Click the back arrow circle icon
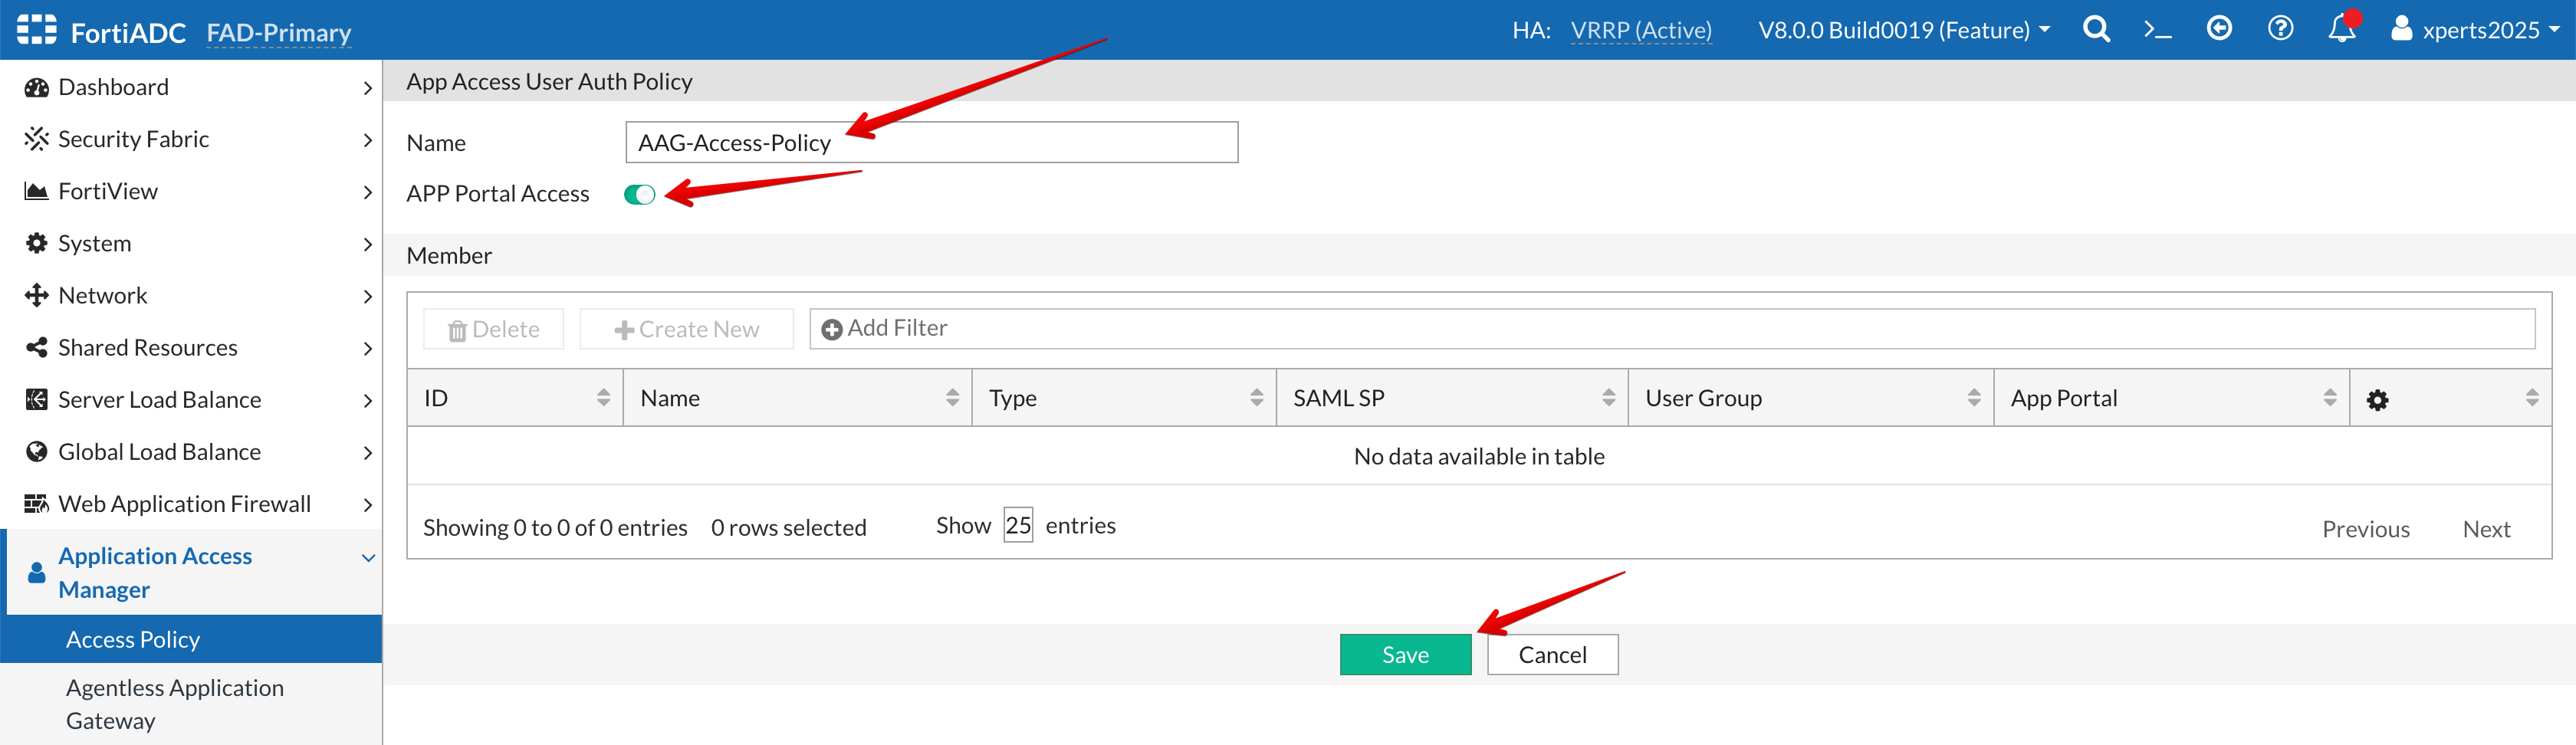This screenshot has height=745, width=2576. coord(2219,29)
